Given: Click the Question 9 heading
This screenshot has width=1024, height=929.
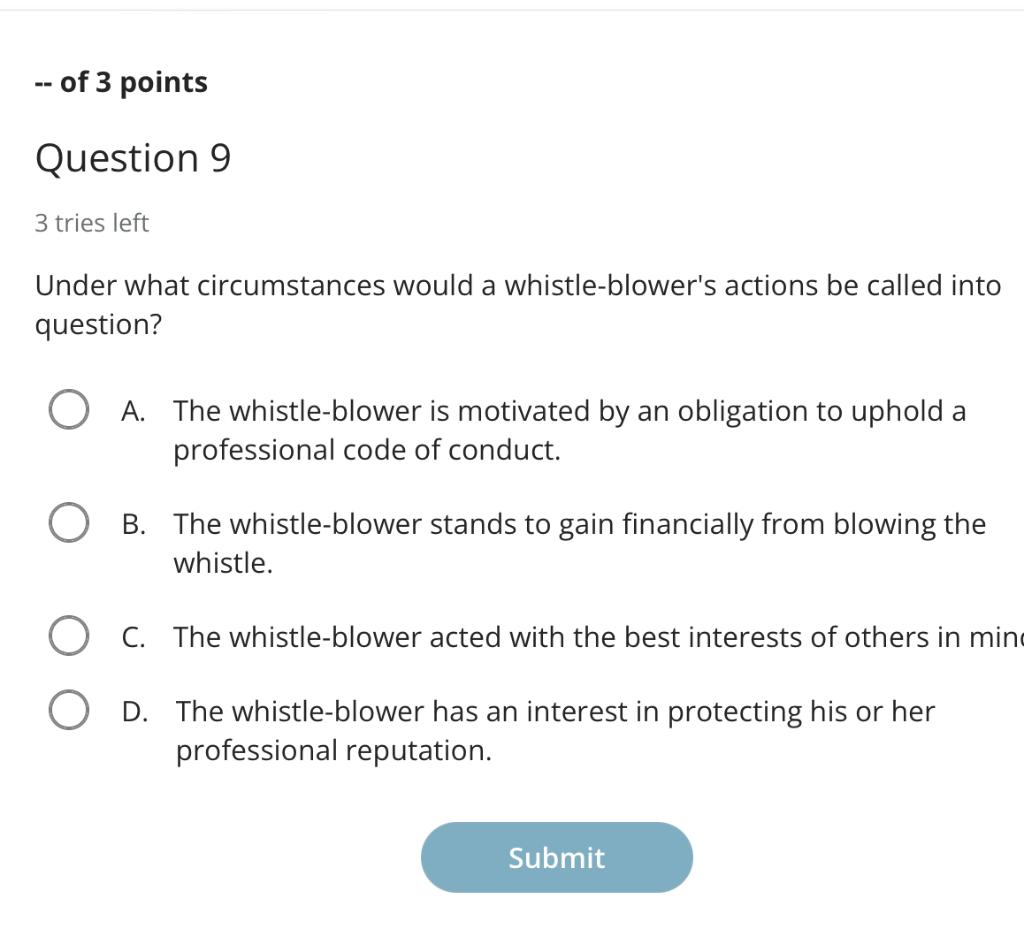Looking at the screenshot, I should [133, 158].
